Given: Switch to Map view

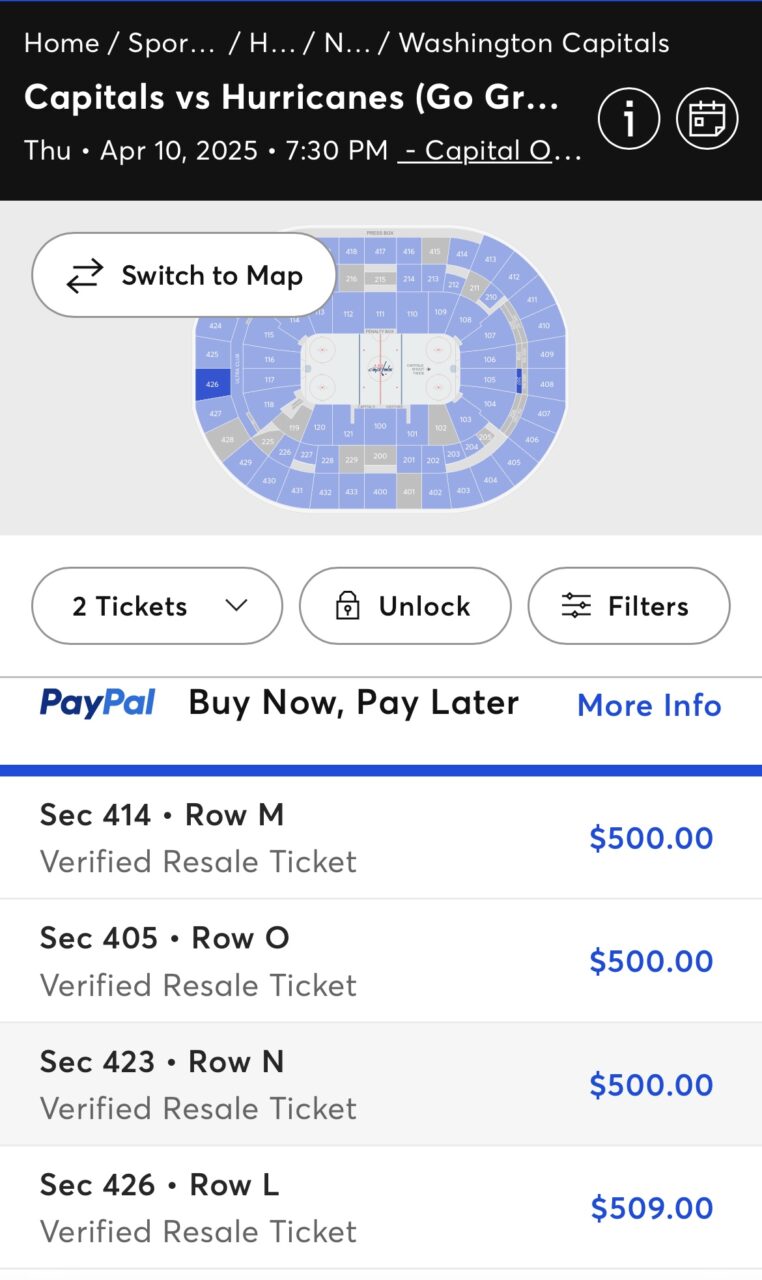Looking at the screenshot, I should click(x=184, y=275).
